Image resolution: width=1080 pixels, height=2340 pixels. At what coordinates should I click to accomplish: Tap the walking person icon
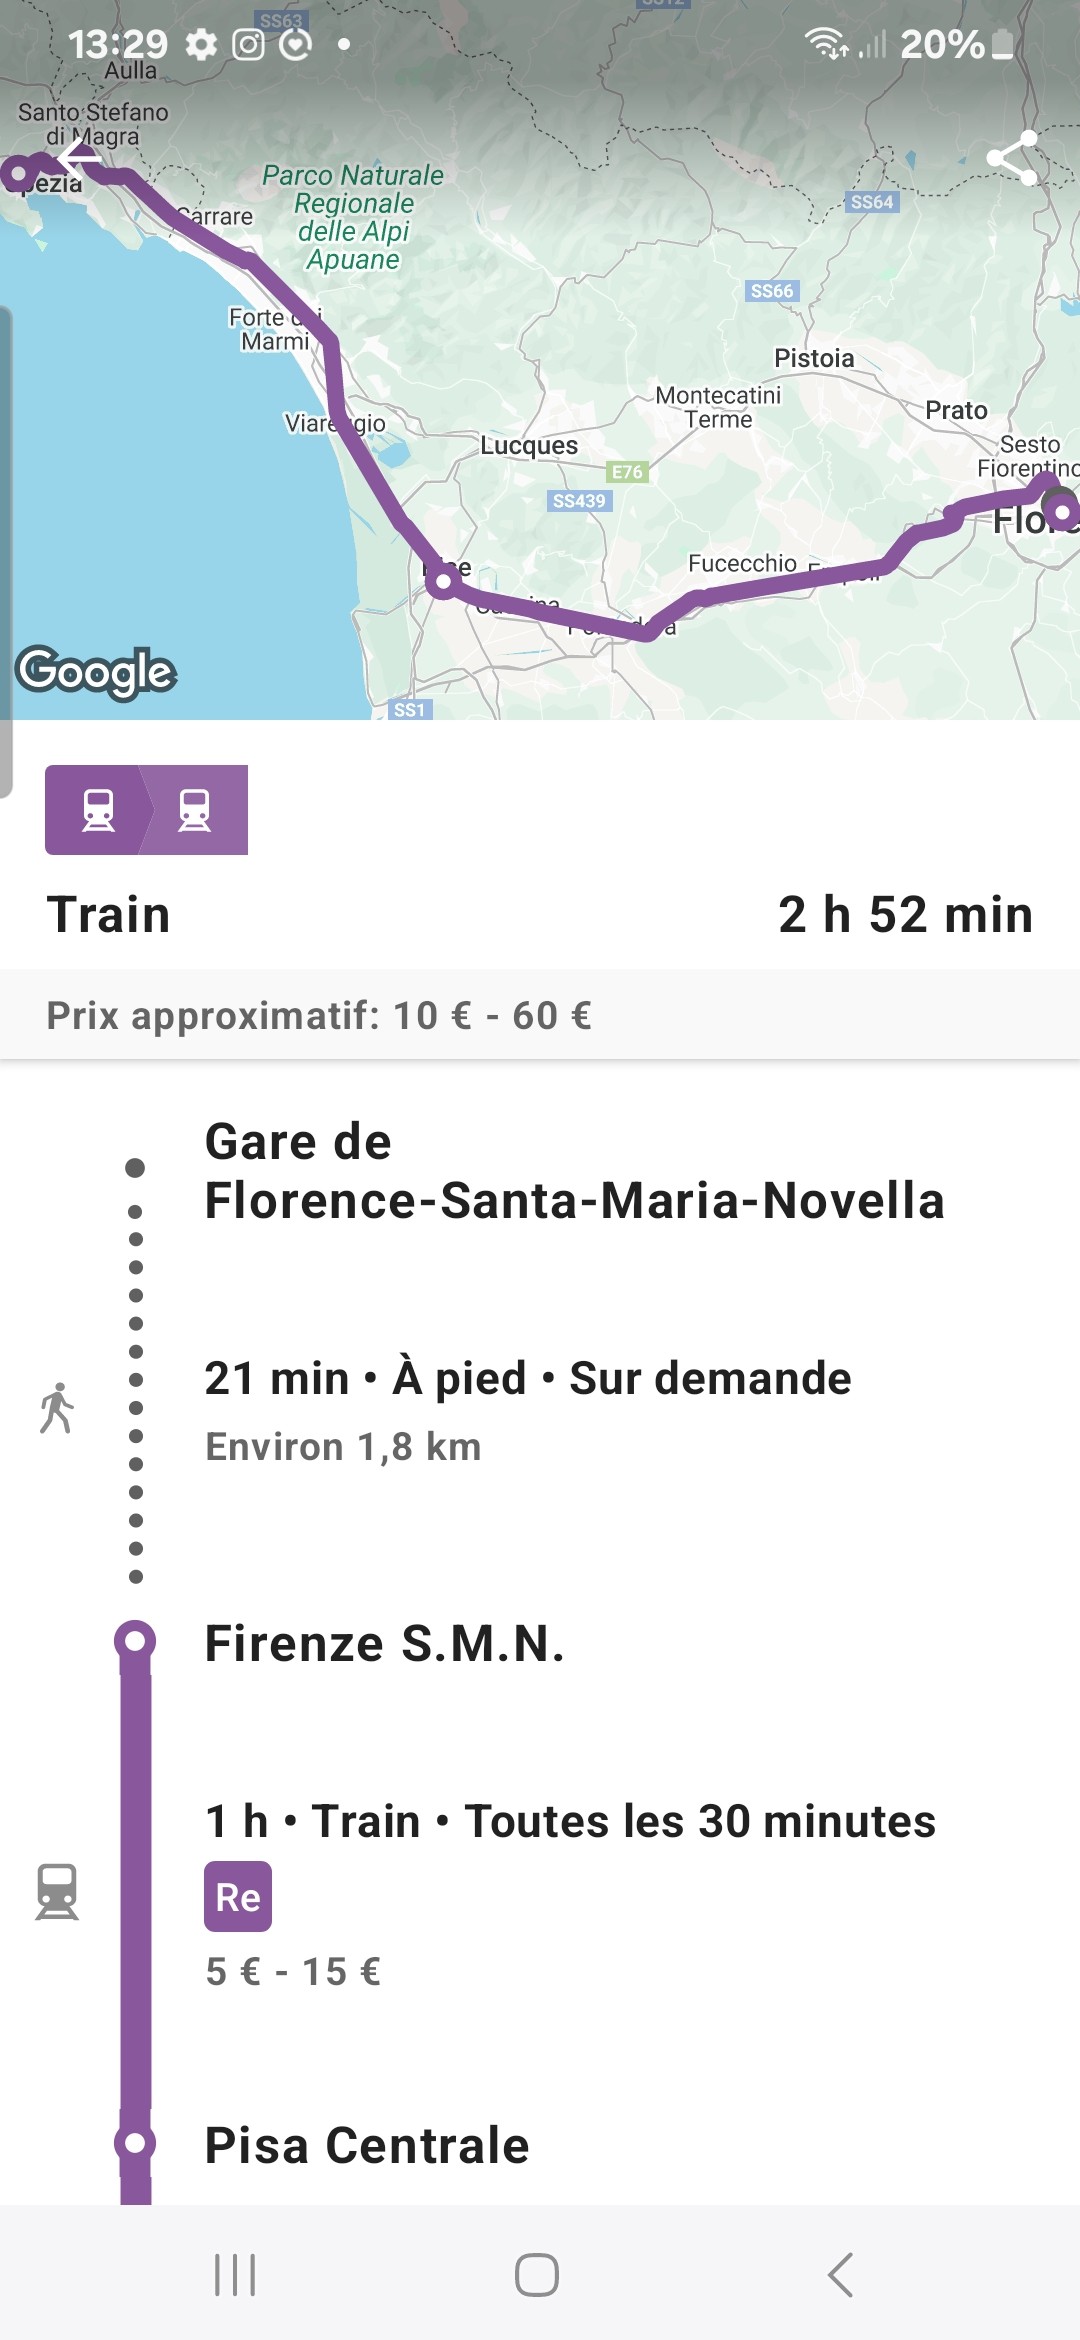(57, 1408)
